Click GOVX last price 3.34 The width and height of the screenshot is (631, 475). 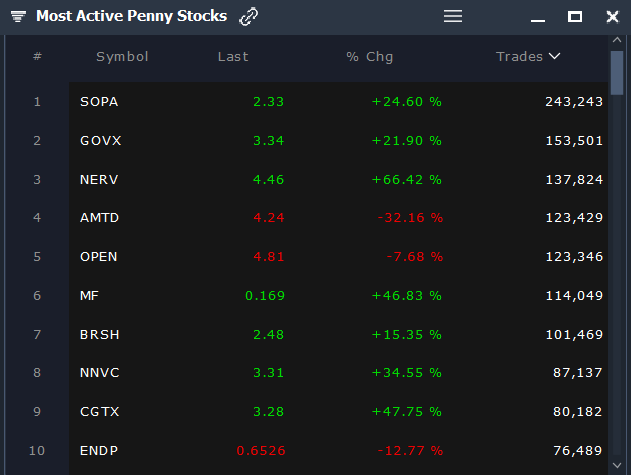[x=268, y=140]
